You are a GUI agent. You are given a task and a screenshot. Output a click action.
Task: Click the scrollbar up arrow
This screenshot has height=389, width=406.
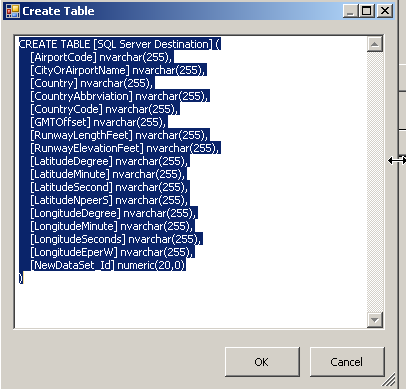coord(375,44)
